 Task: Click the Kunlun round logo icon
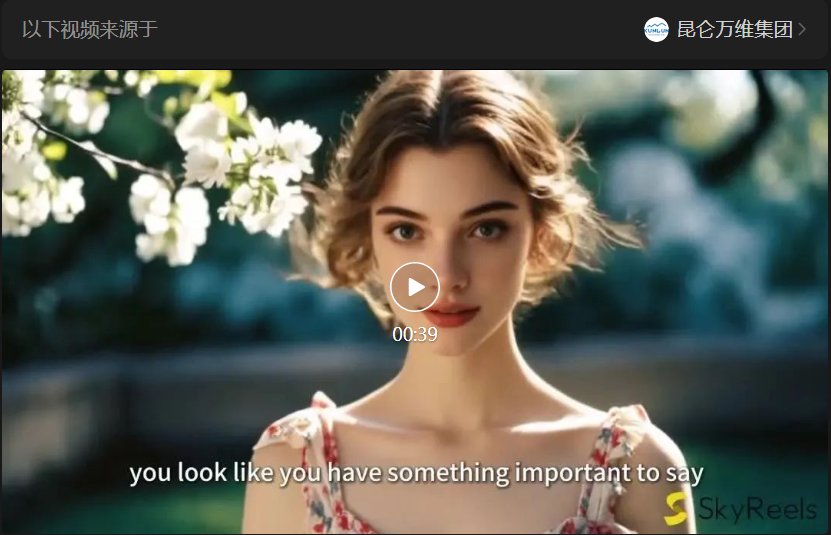click(x=656, y=29)
